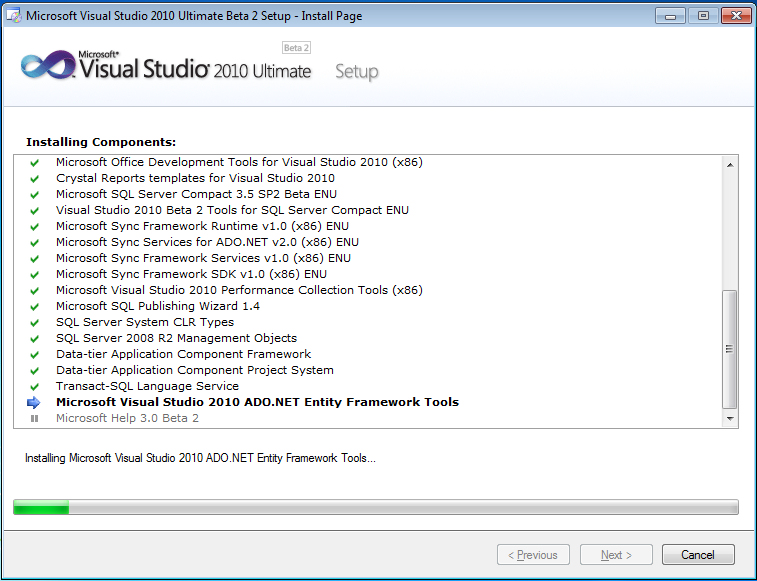Click the checkmark beside SQL Server System CLR Types

point(34,322)
